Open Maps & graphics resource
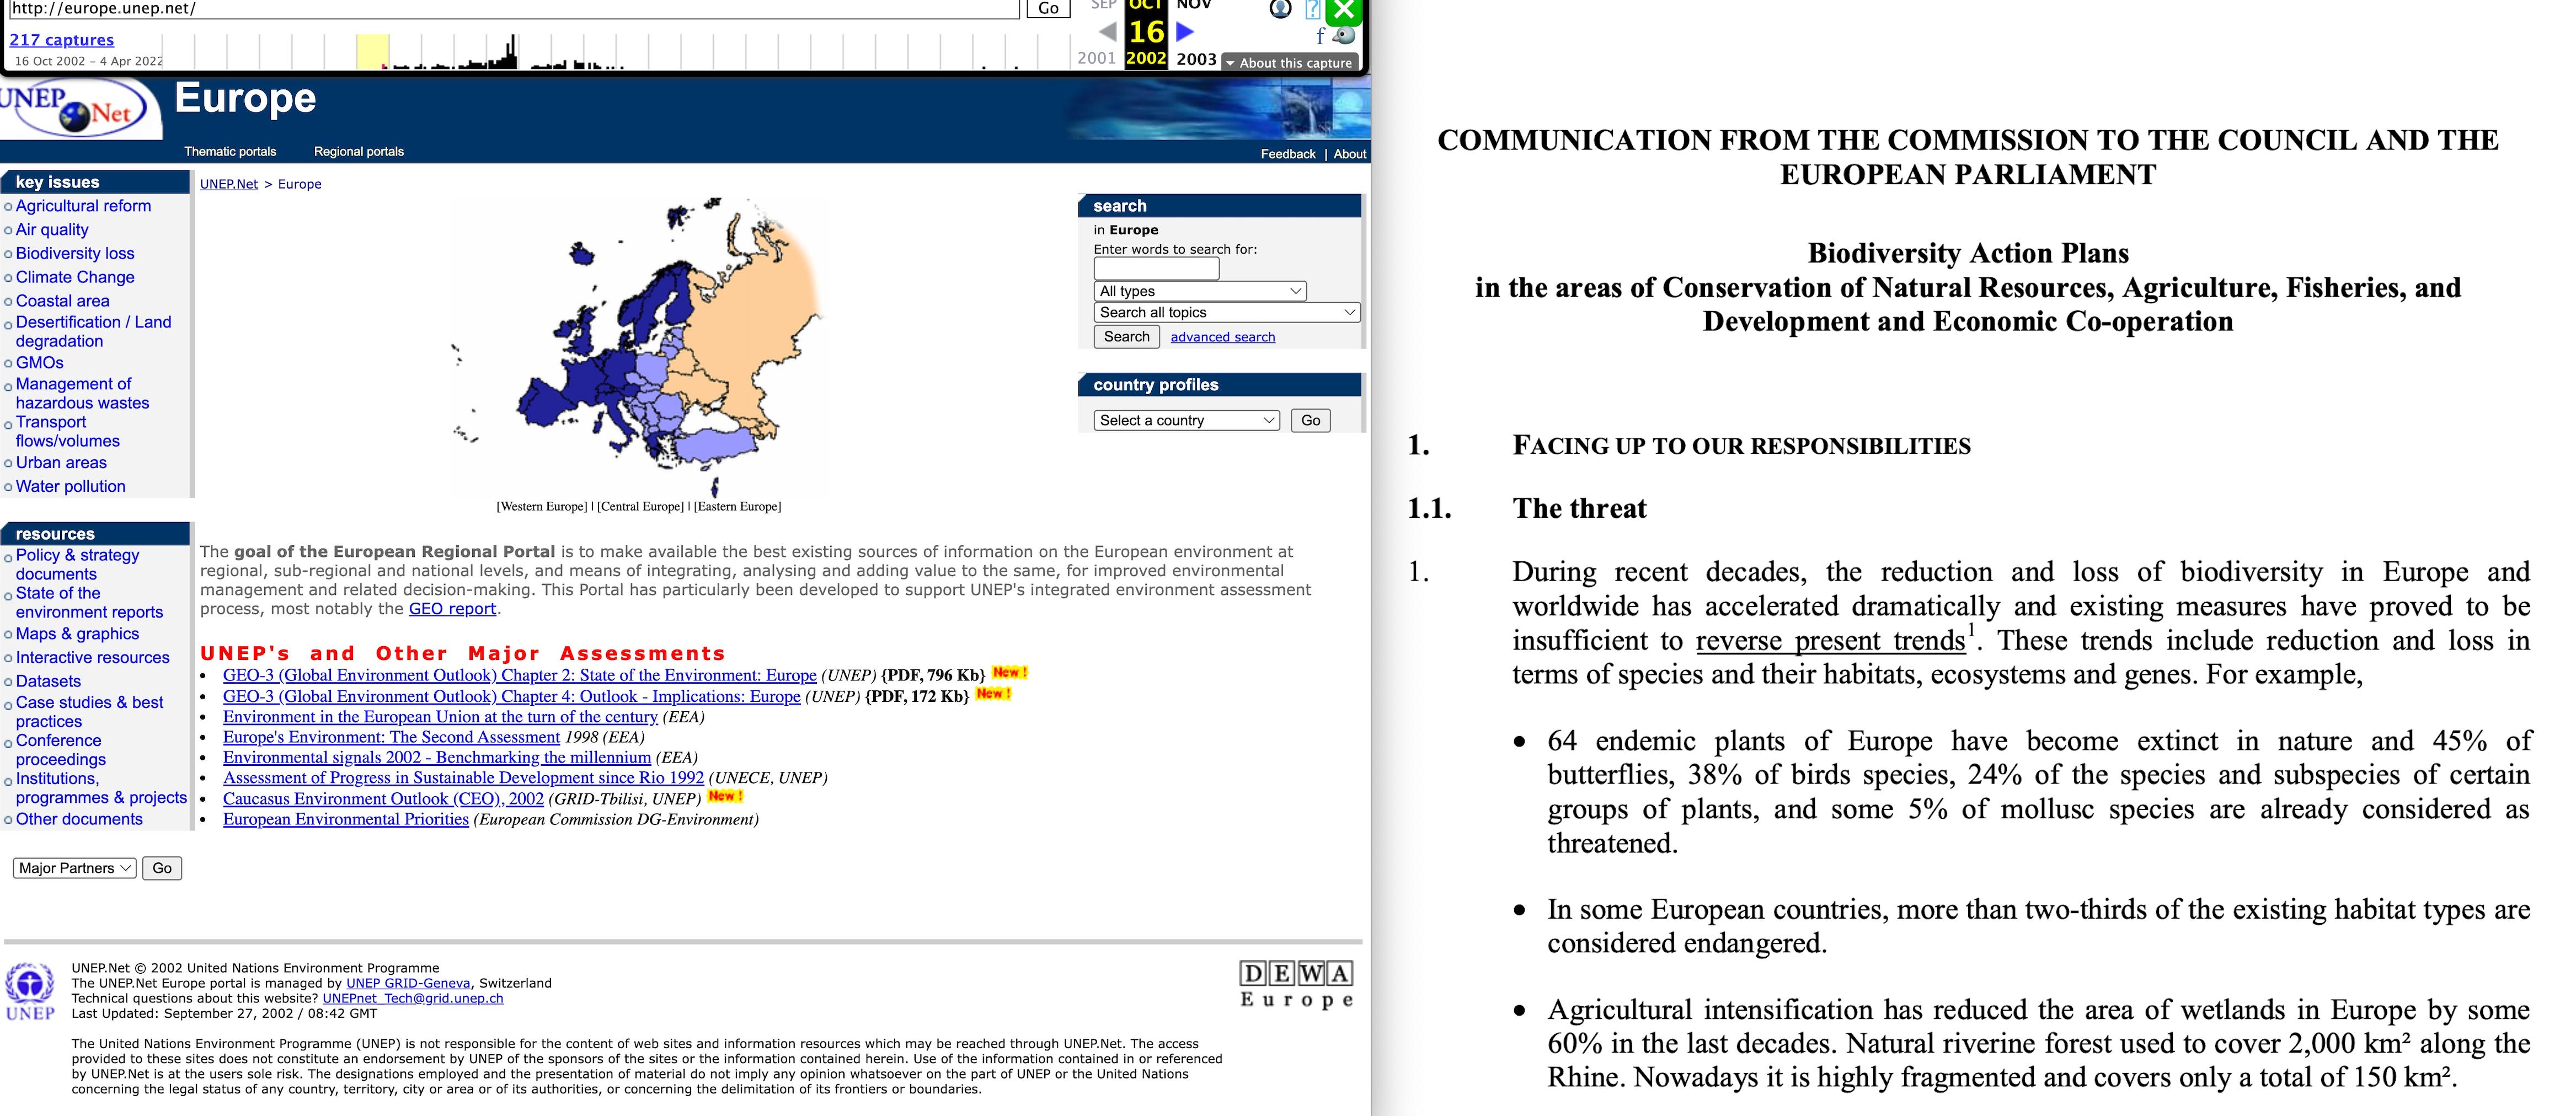This screenshot has height=1116, width=2576. pos(78,634)
